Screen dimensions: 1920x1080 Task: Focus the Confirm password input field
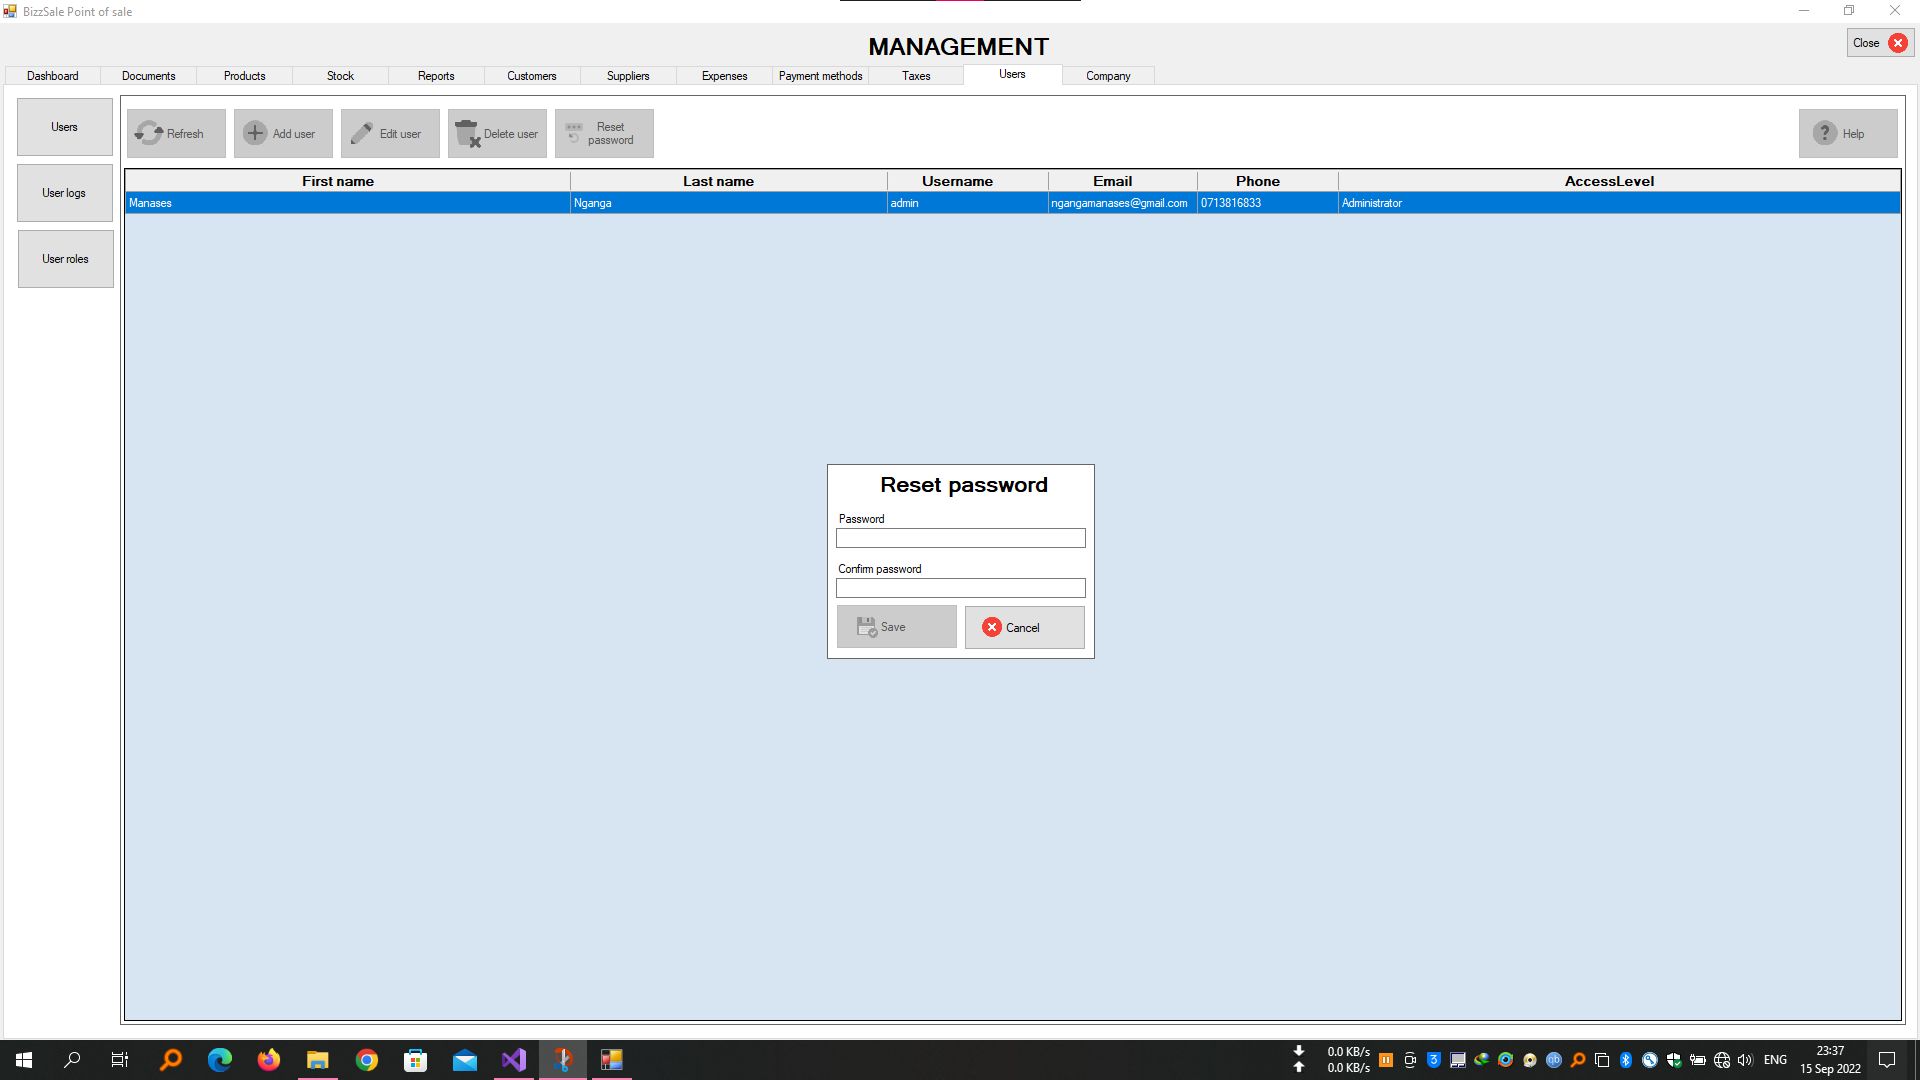point(960,588)
